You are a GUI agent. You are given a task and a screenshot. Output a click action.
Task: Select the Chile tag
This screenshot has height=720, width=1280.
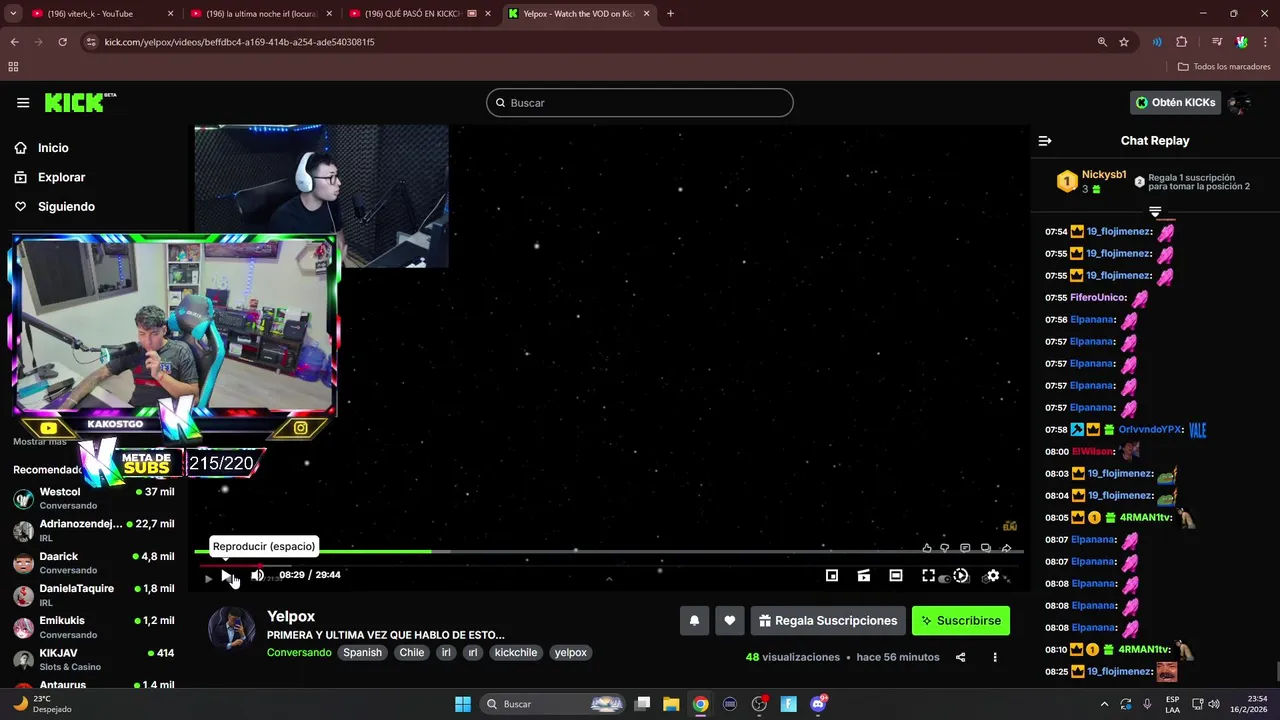tap(412, 652)
